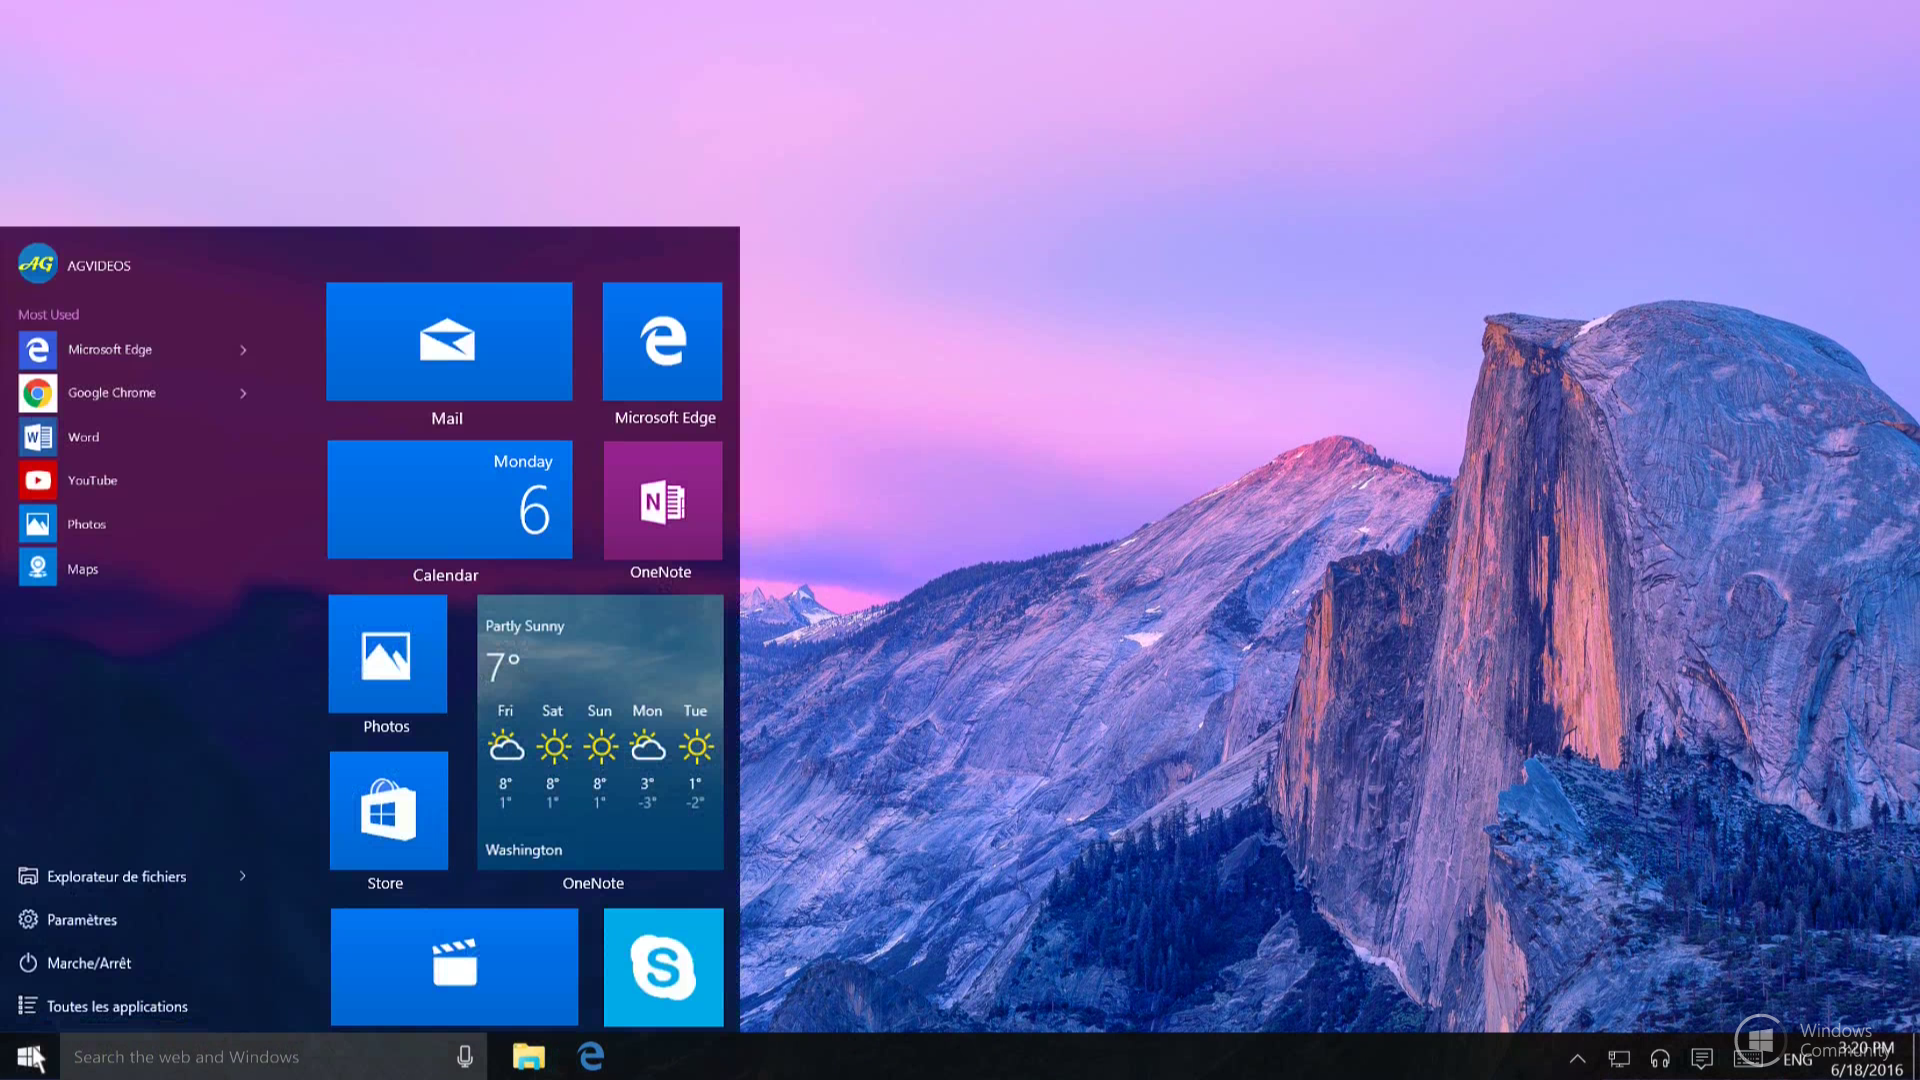This screenshot has height=1080, width=1920.
Task: Toggle Windows search input field
Action: click(x=258, y=1055)
